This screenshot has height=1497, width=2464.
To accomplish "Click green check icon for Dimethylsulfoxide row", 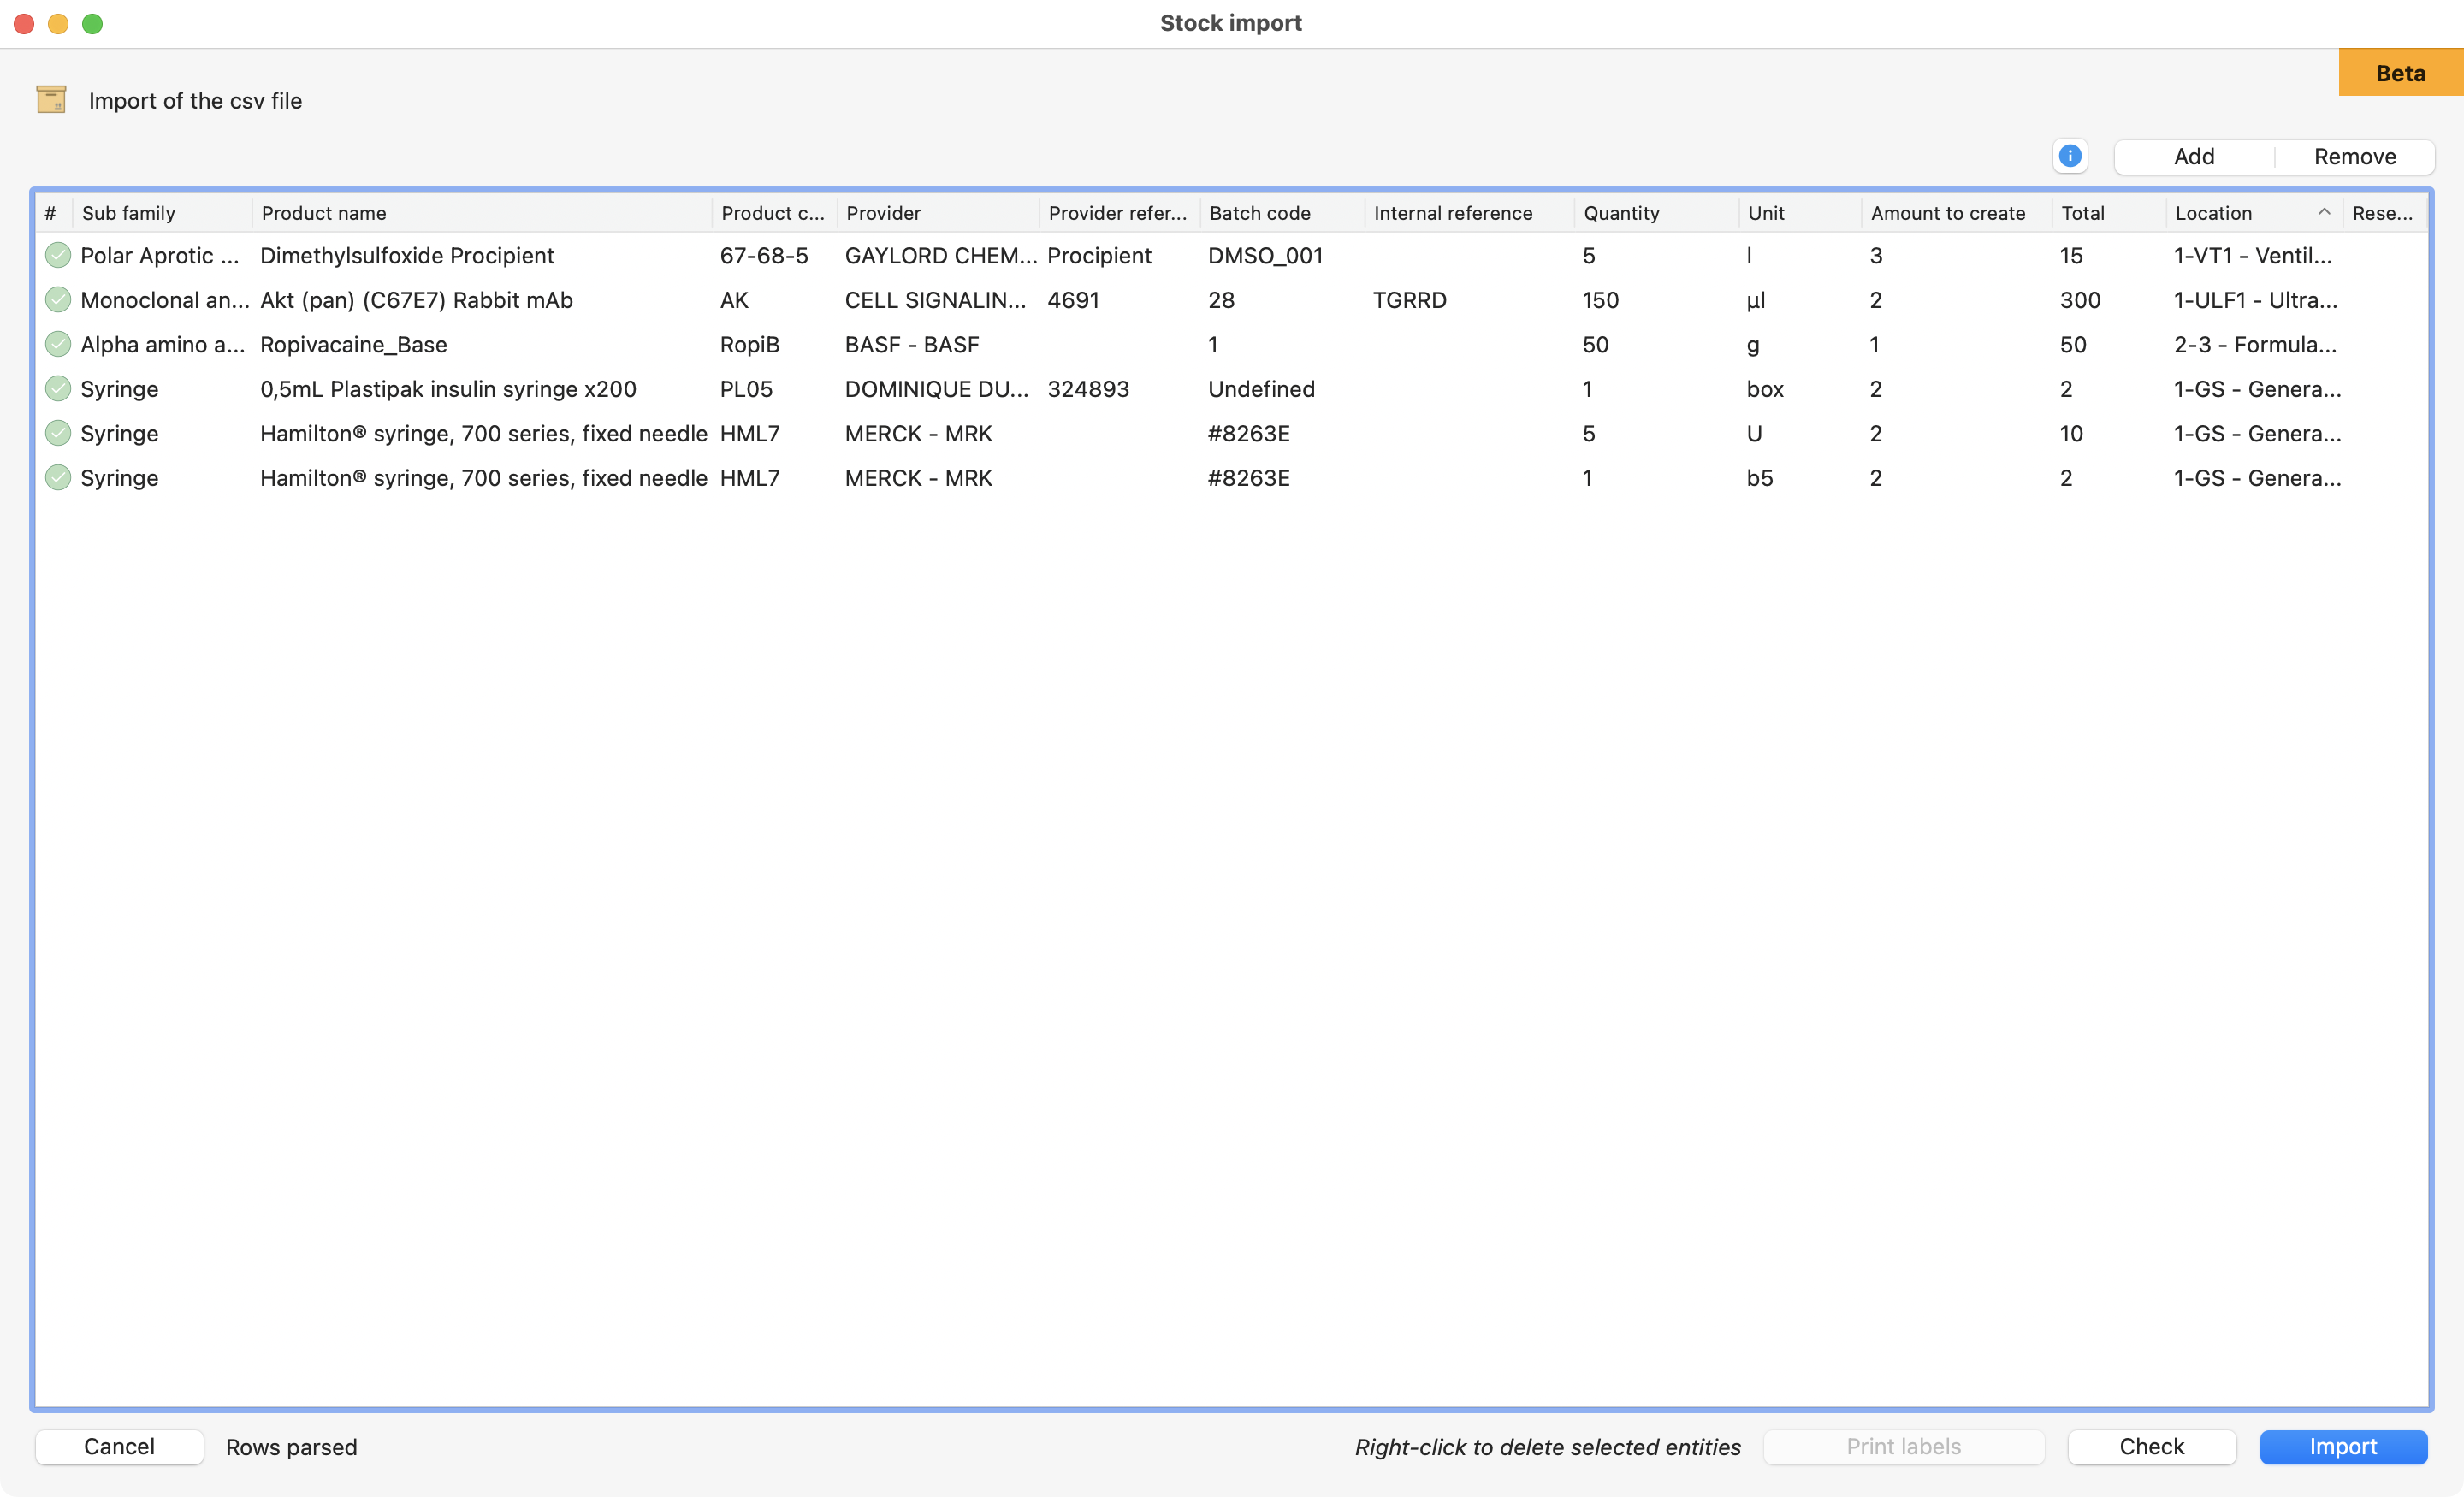I will [58, 256].
